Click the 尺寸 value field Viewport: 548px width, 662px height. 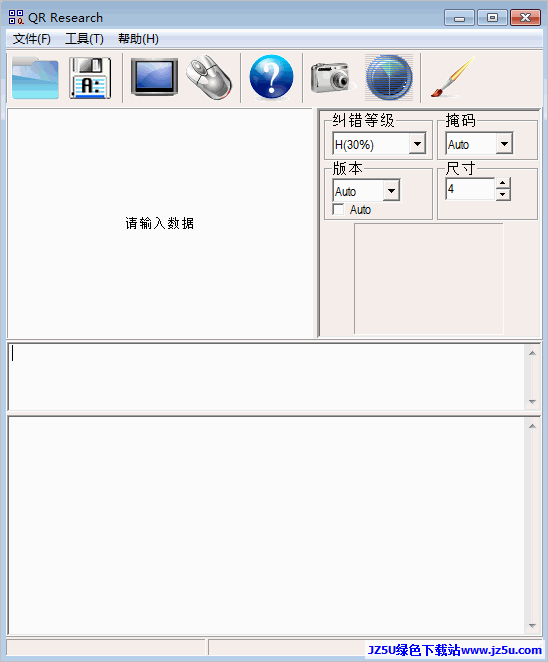tap(470, 189)
